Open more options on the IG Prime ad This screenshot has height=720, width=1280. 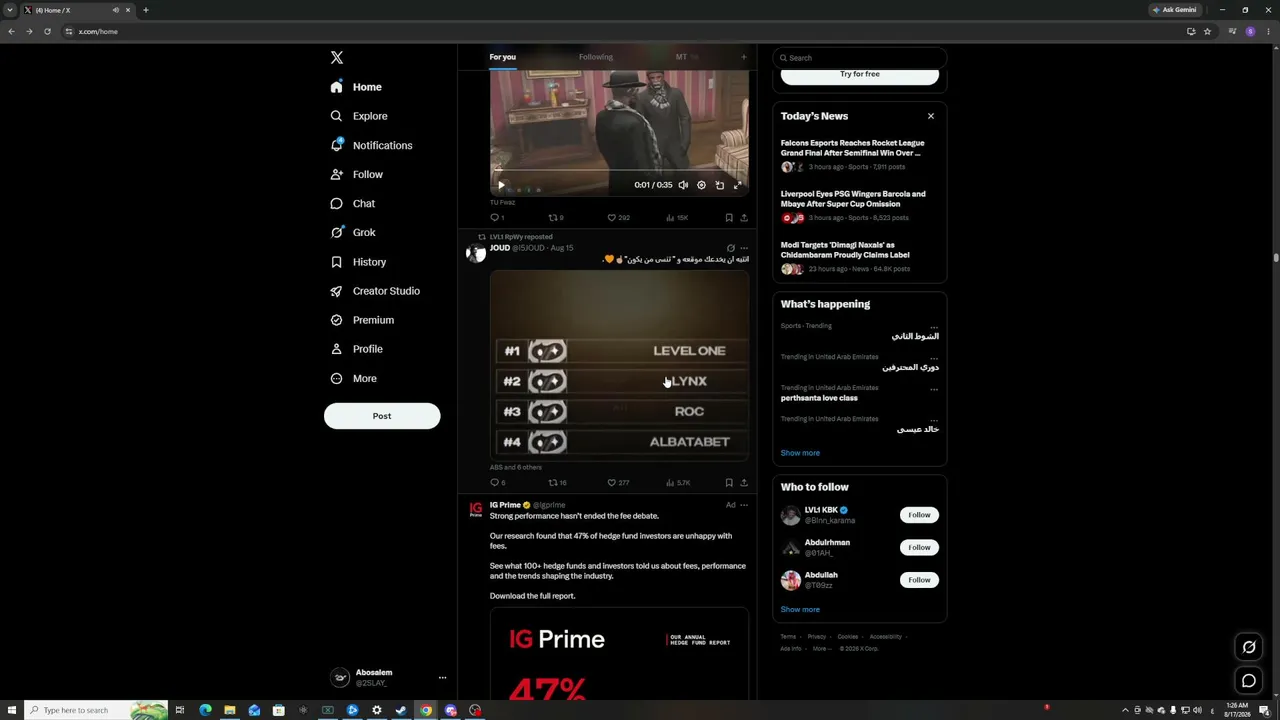click(743, 505)
